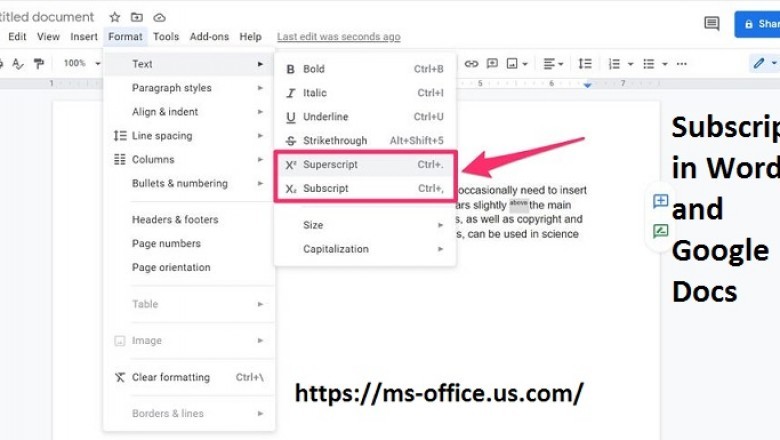Apply Strikethrough formatting

pyautogui.click(x=365, y=141)
